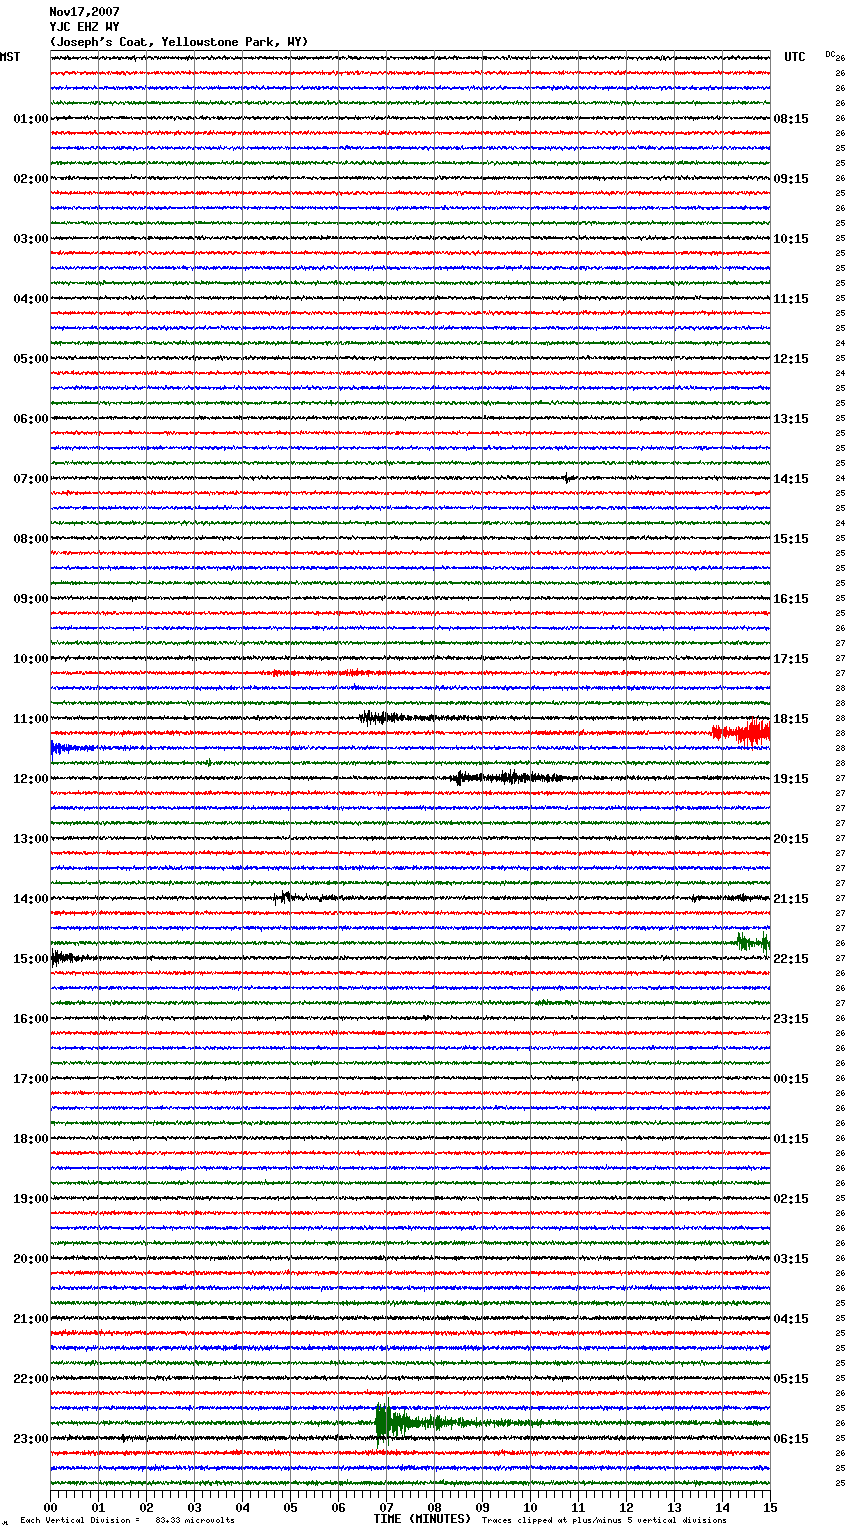Click the "02:15" UTC time label
Viewport: 850px width, 1534px height.
(x=791, y=1199)
